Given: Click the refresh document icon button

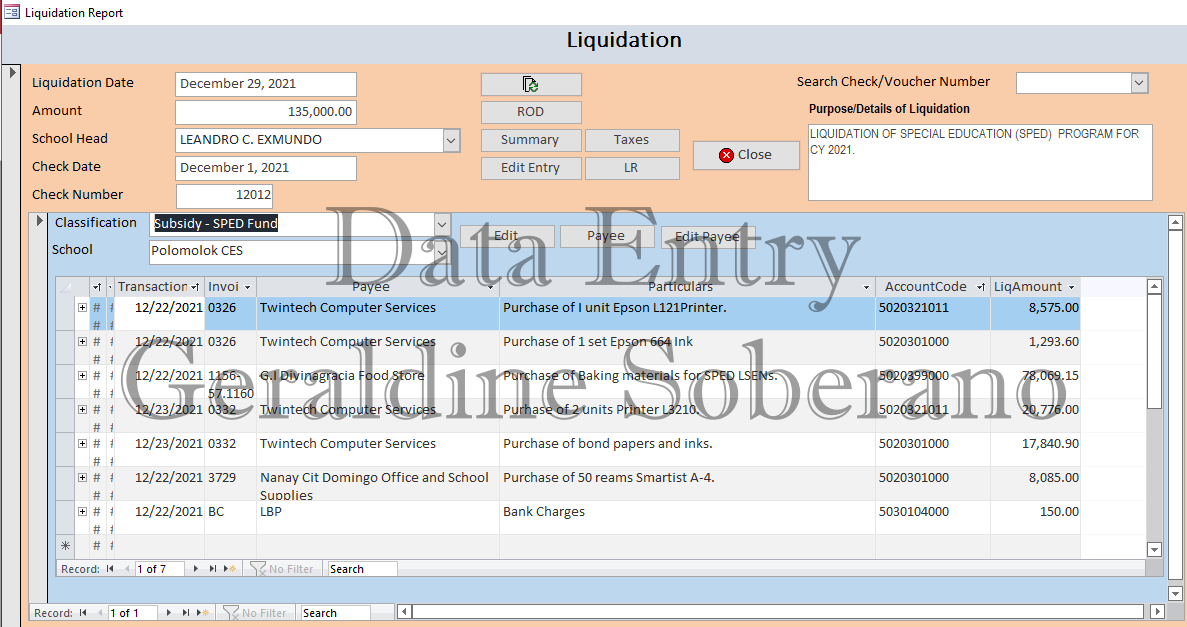Looking at the screenshot, I should [531, 84].
